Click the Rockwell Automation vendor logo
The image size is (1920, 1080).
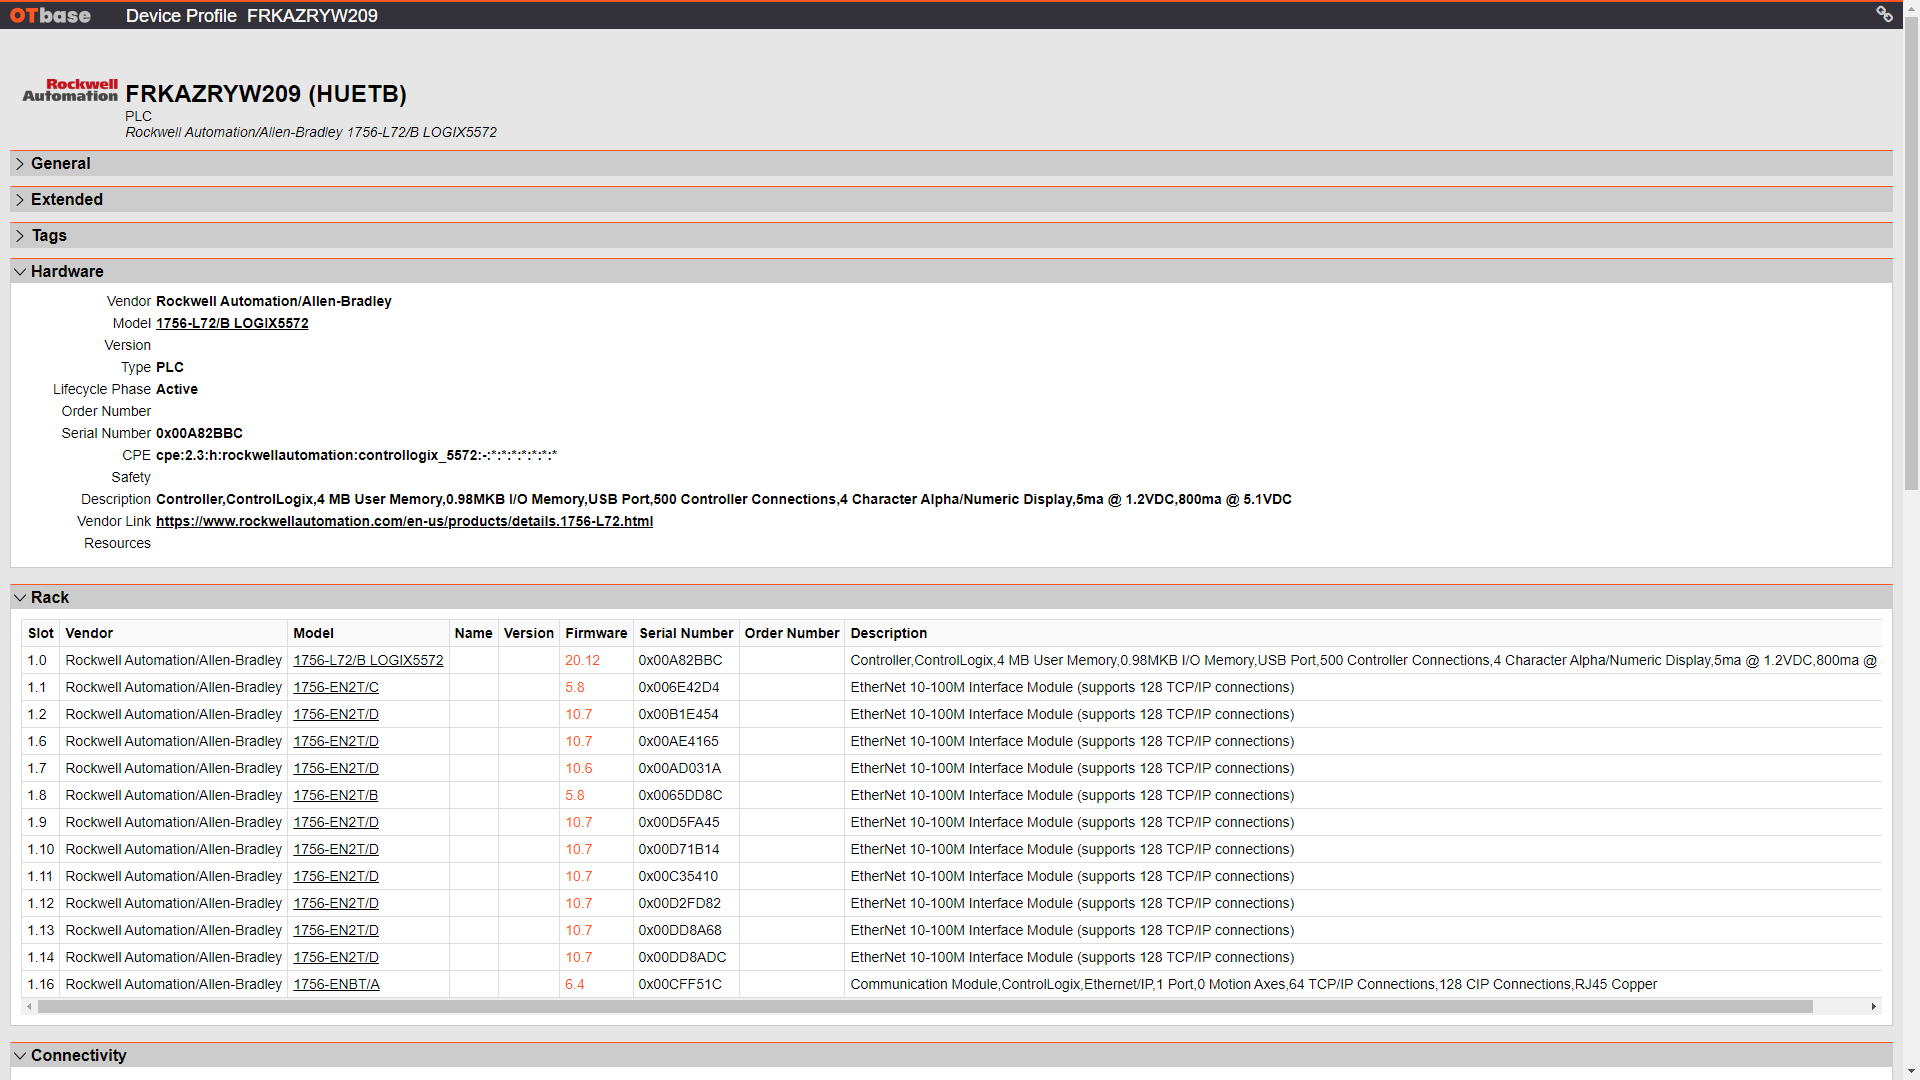(x=70, y=90)
